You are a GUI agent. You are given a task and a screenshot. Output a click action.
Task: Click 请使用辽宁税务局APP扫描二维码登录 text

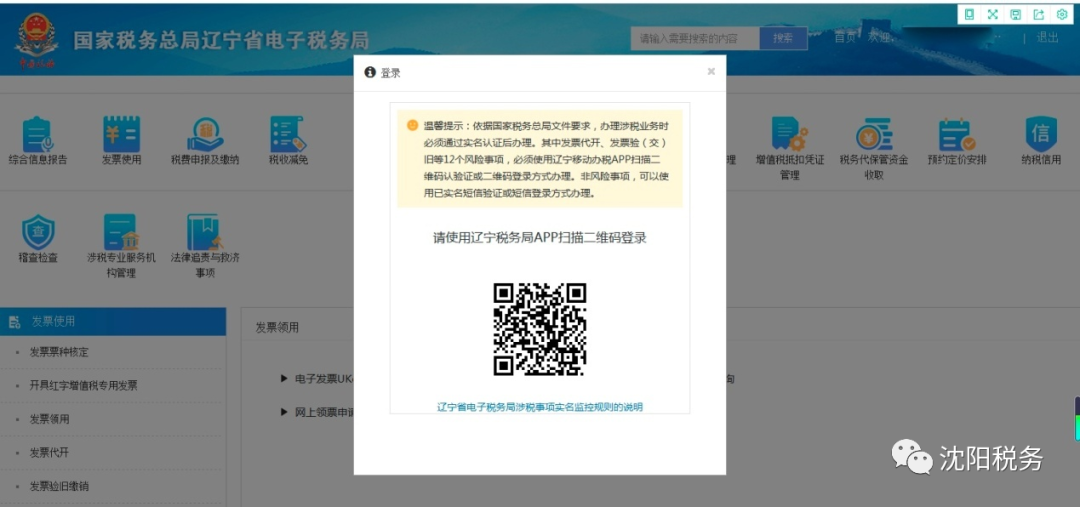point(540,238)
